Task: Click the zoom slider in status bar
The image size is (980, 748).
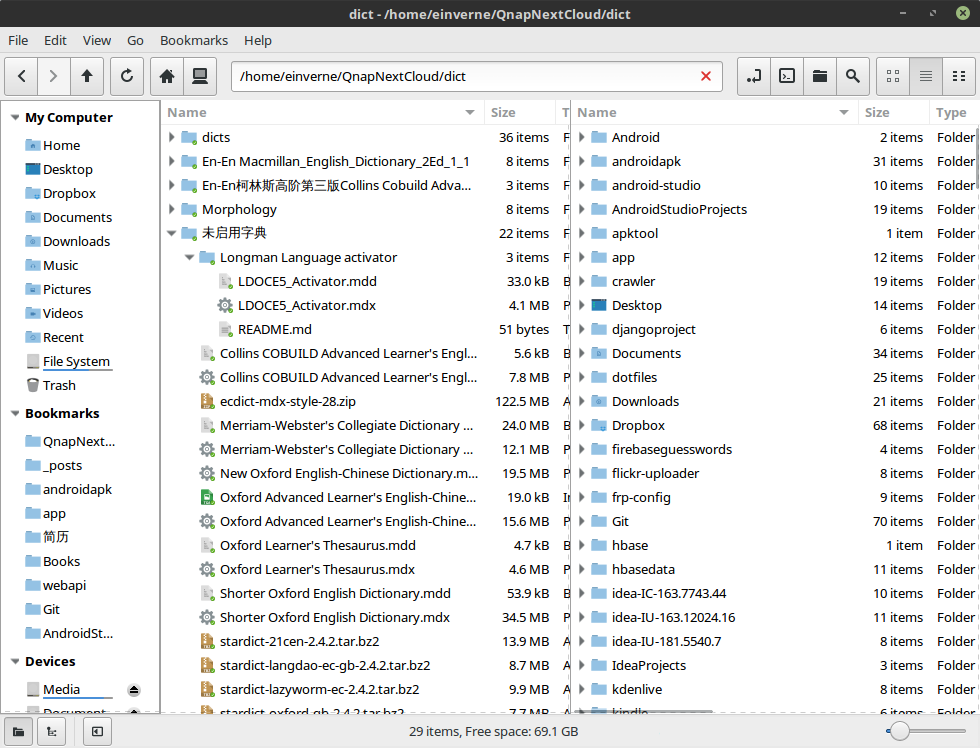Action: click(900, 732)
